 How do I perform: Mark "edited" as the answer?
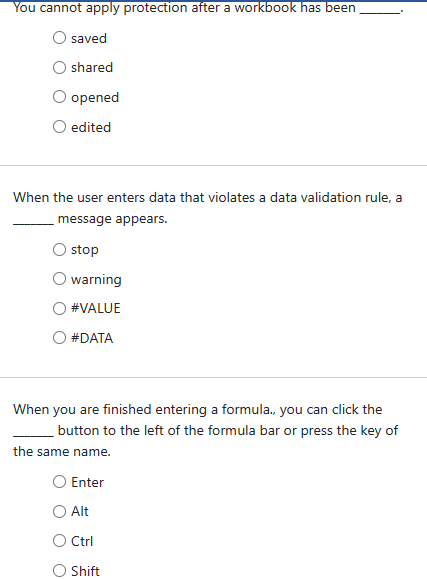(x=59, y=127)
